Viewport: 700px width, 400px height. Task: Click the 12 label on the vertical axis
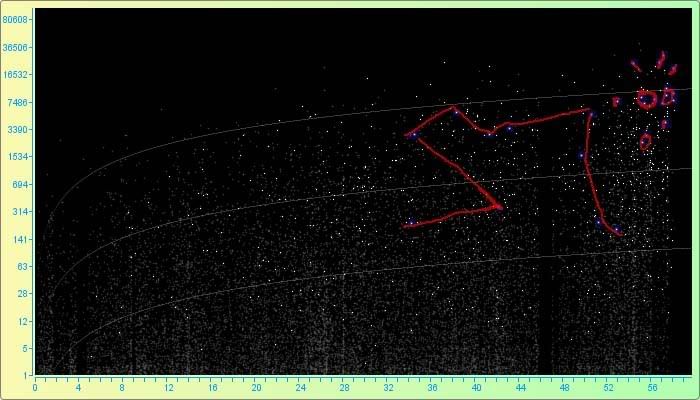pyautogui.click(x=22, y=321)
